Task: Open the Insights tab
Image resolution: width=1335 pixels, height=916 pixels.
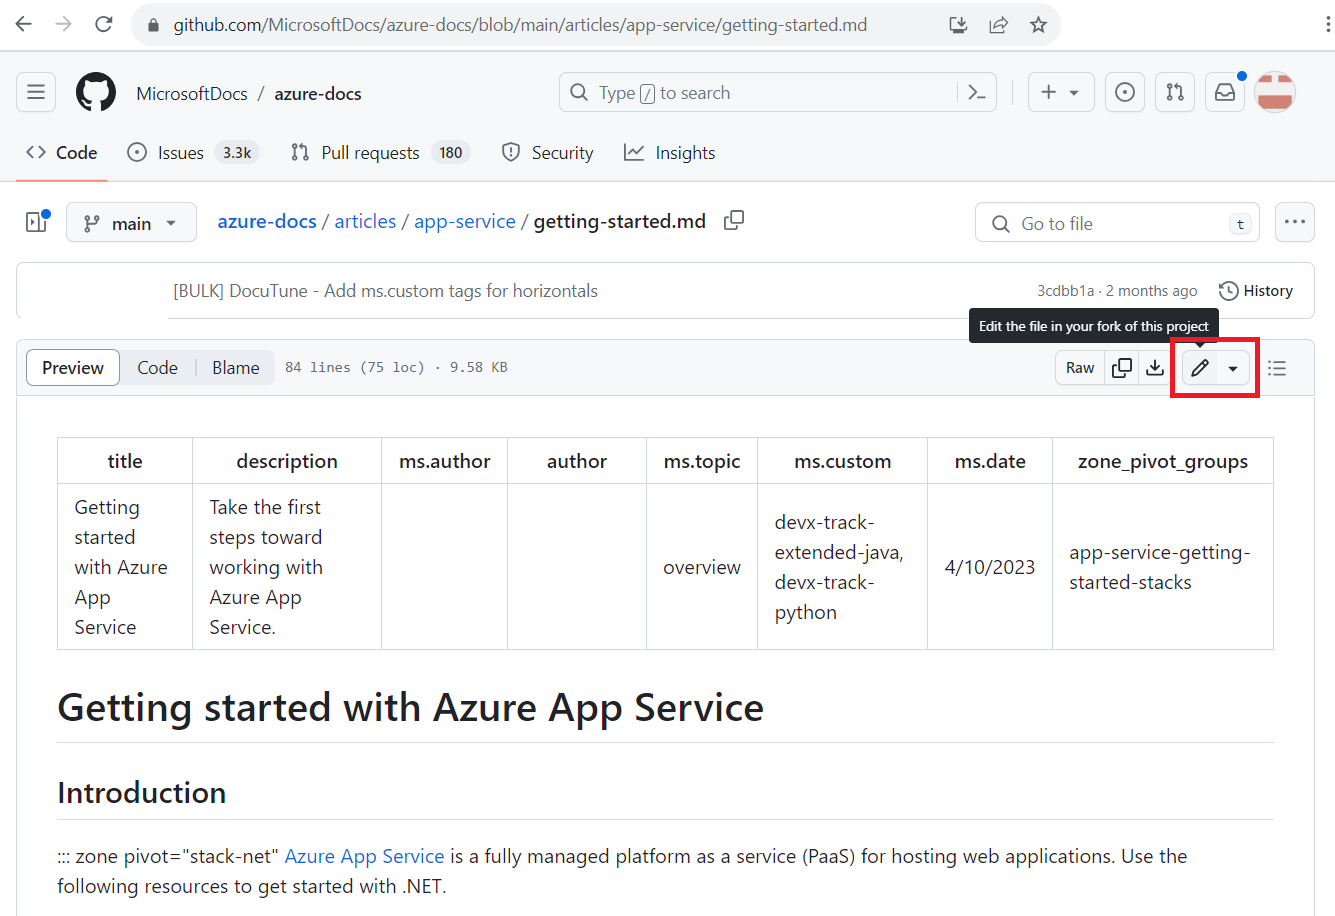Action: (x=669, y=152)
